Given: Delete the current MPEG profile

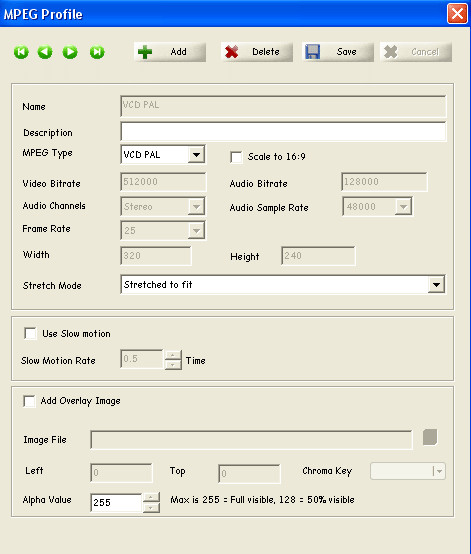Looking at the screenshot, I should pyautogui.click(x=257, y=52).
